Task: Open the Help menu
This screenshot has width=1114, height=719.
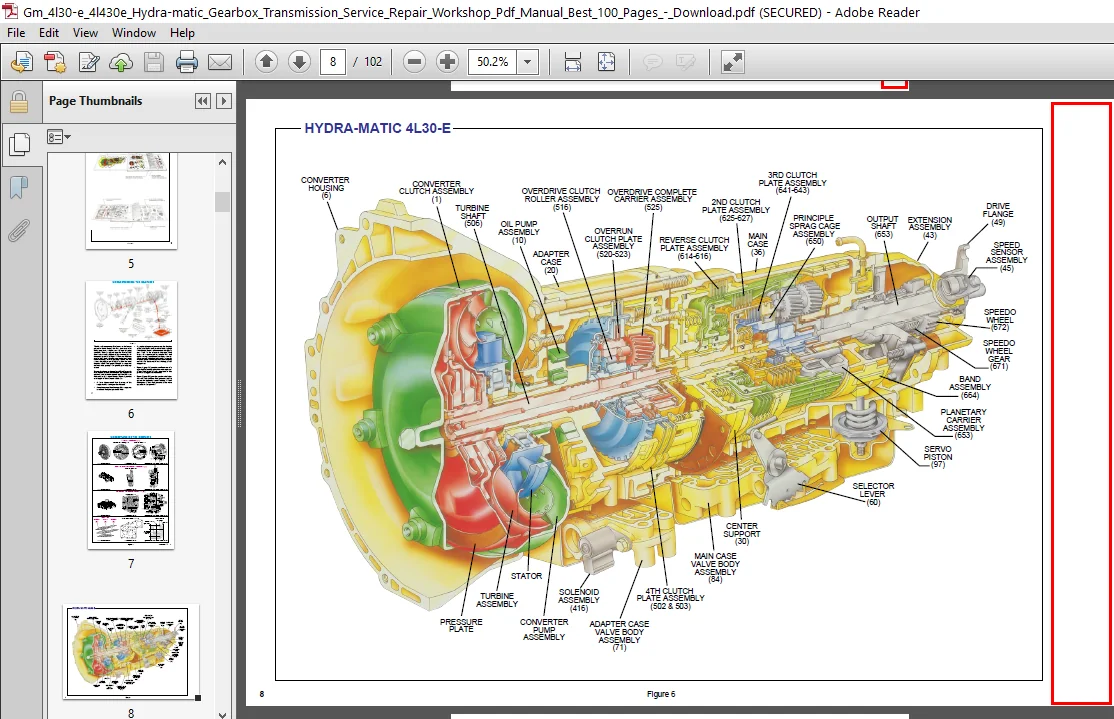Action: [x=182, y=33]
